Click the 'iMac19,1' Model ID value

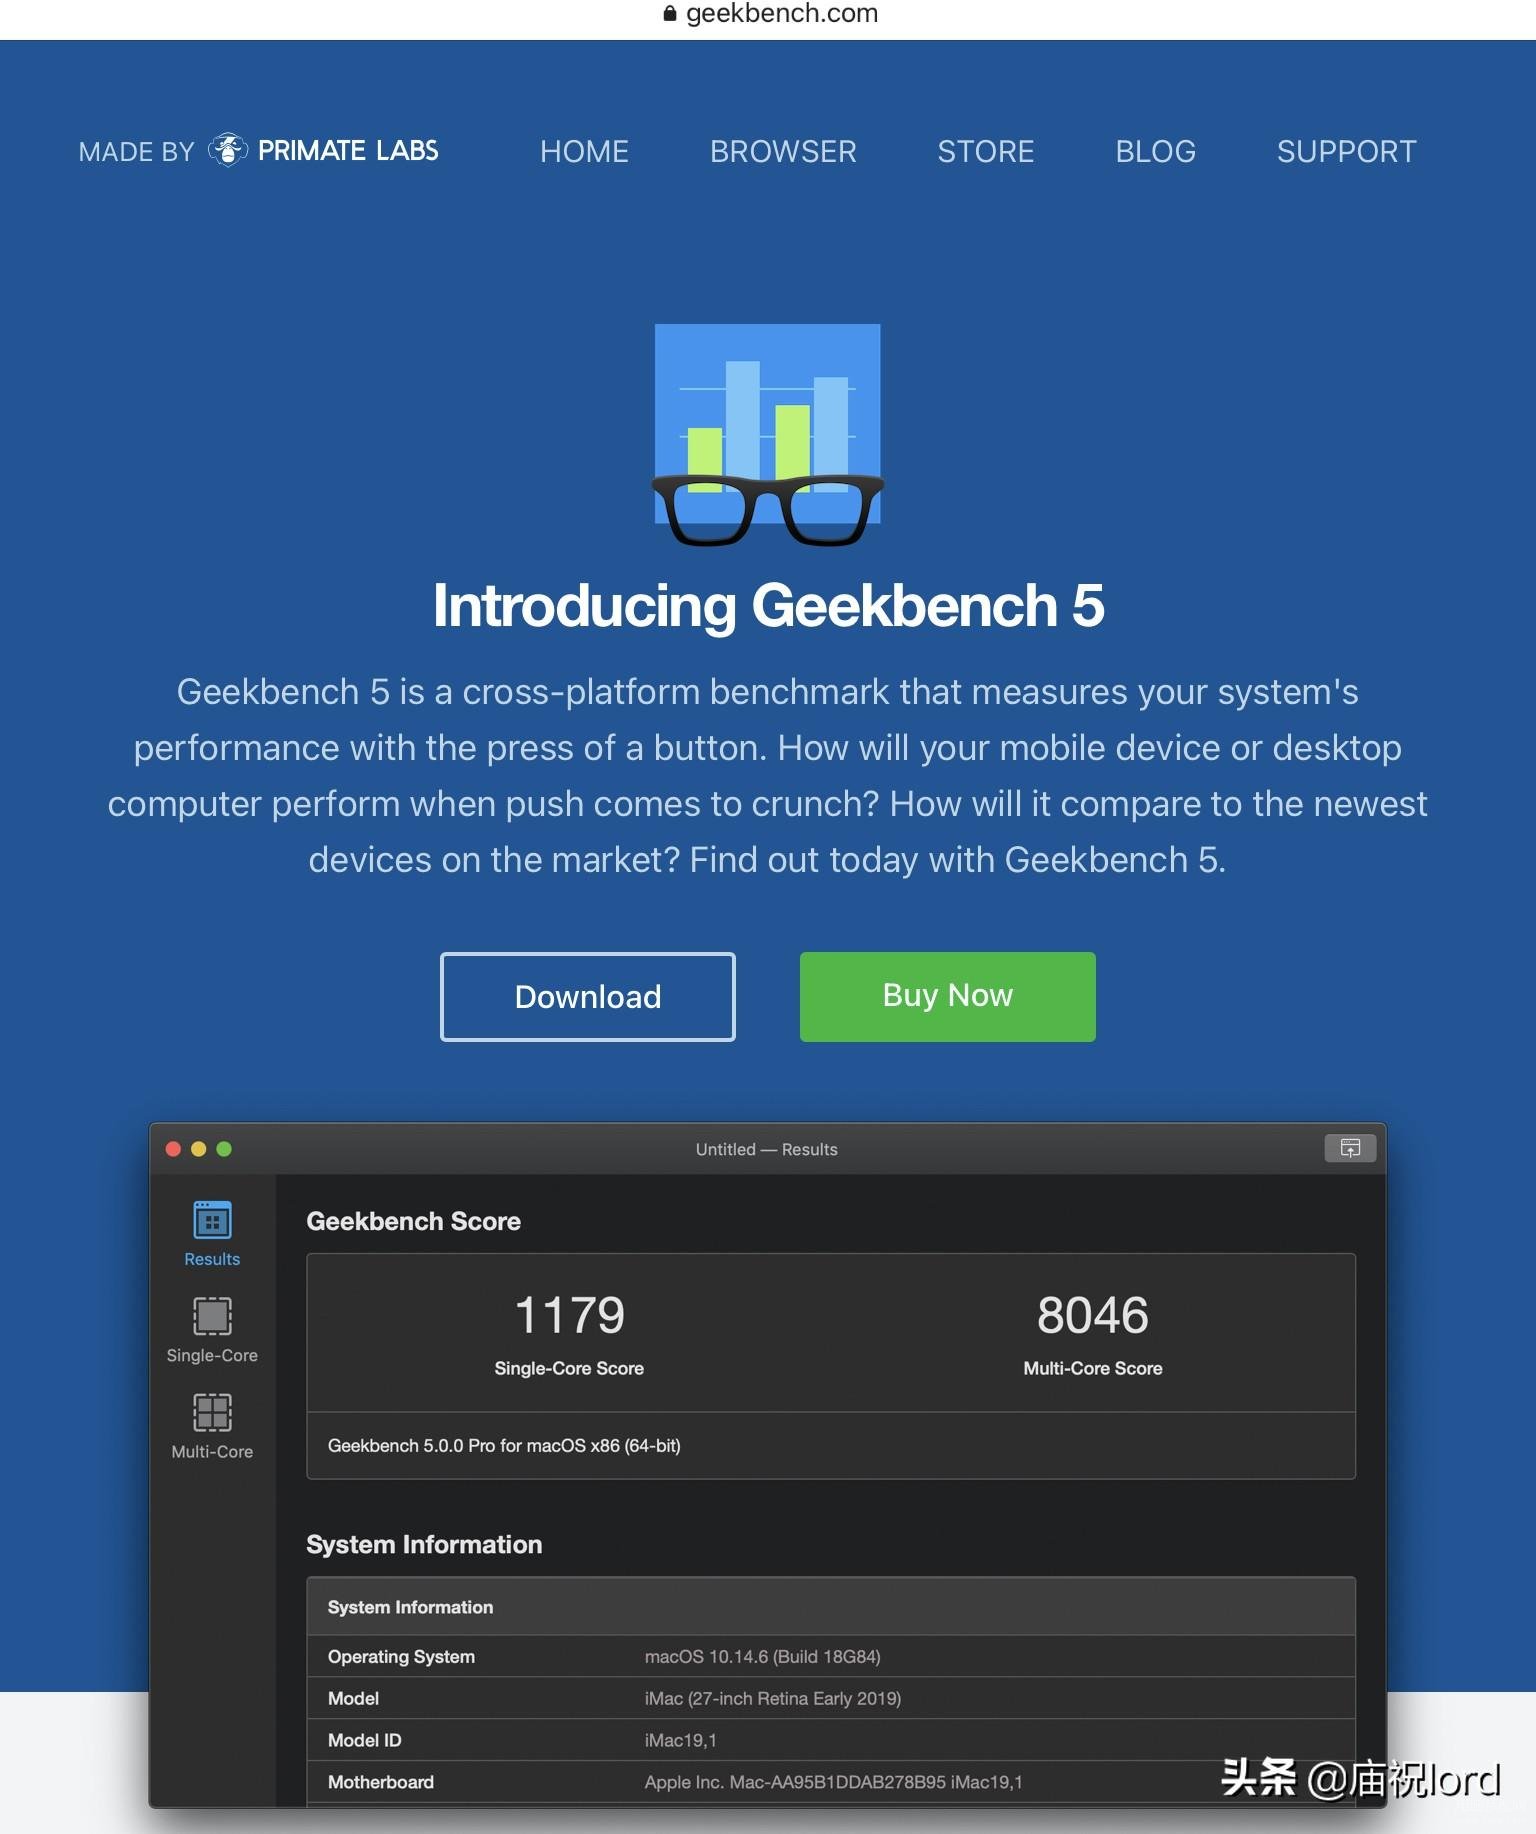click(681, 1741)
